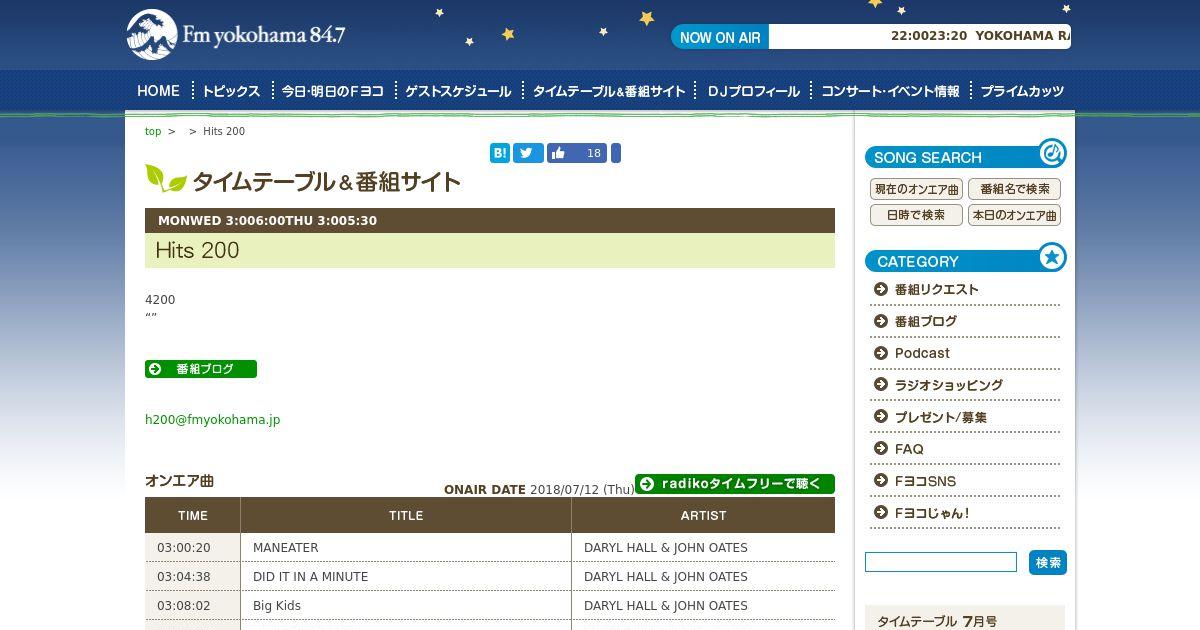
Task: Share the page with the Twitter bird icon
Action: click(528, 153)
